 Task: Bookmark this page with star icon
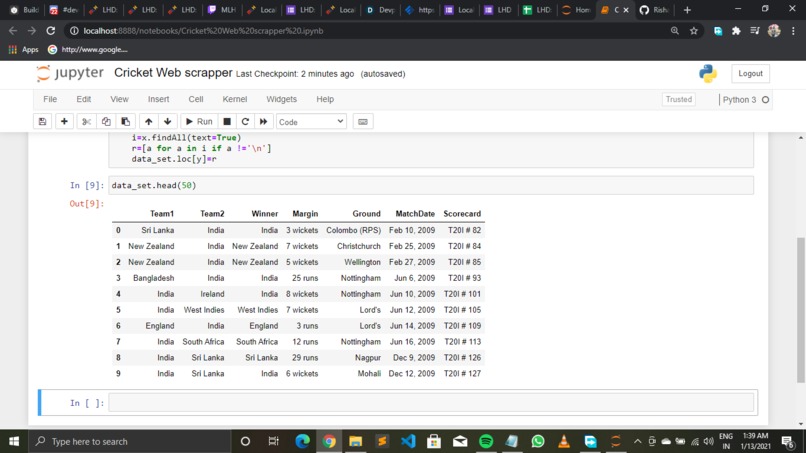tap(694, 31)
